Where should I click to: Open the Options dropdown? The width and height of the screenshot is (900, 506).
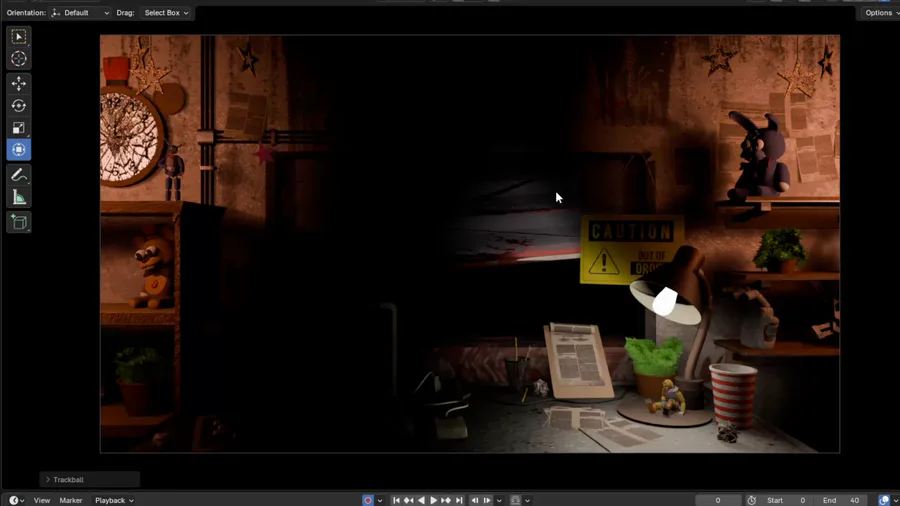(881, 13)
